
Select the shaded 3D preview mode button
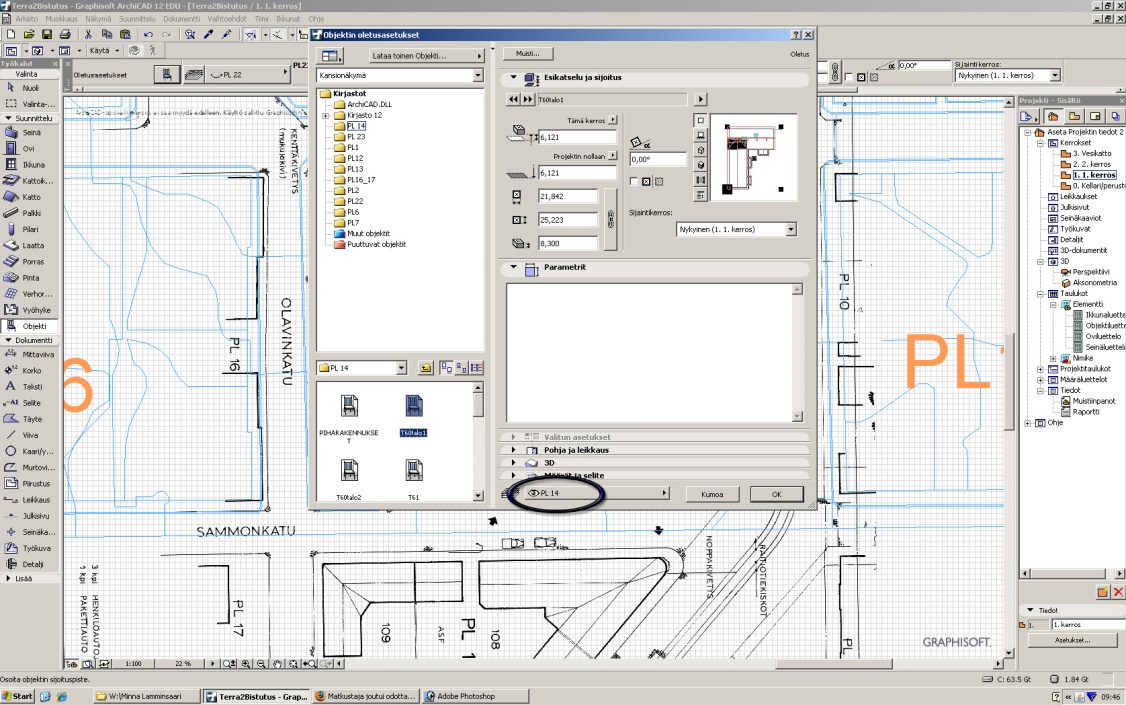click(701, 165)
